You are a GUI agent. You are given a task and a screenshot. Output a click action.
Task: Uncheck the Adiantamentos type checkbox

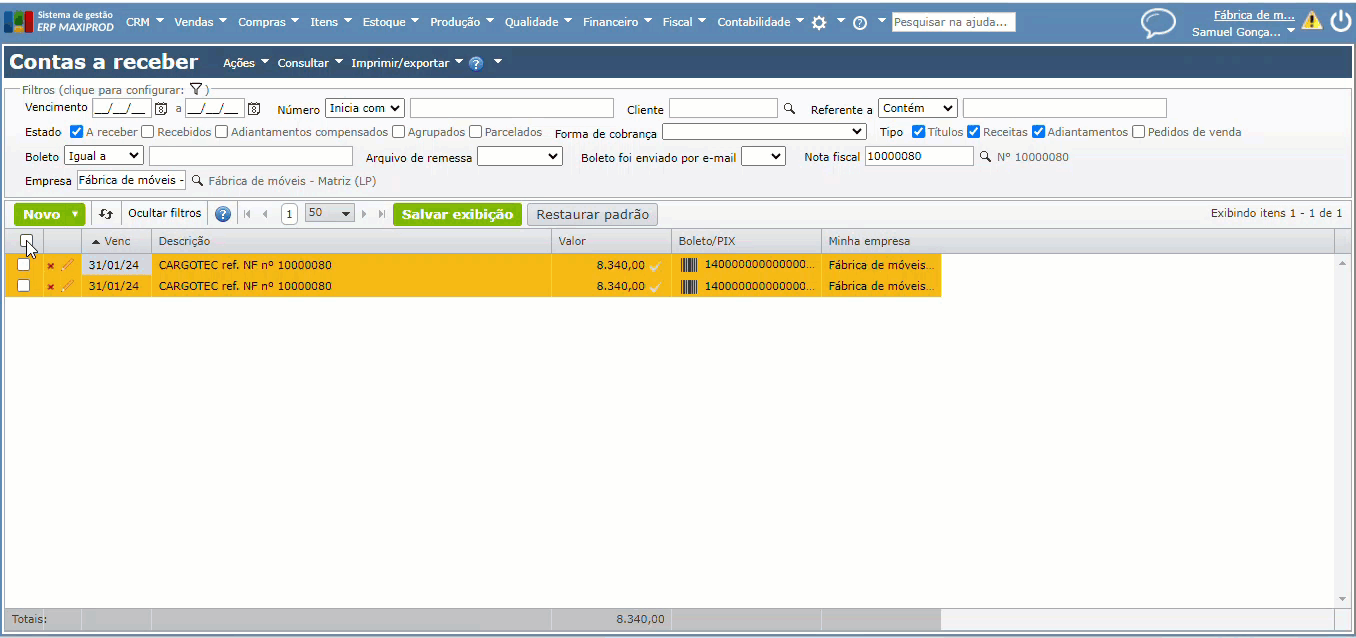click(1039, 132)
